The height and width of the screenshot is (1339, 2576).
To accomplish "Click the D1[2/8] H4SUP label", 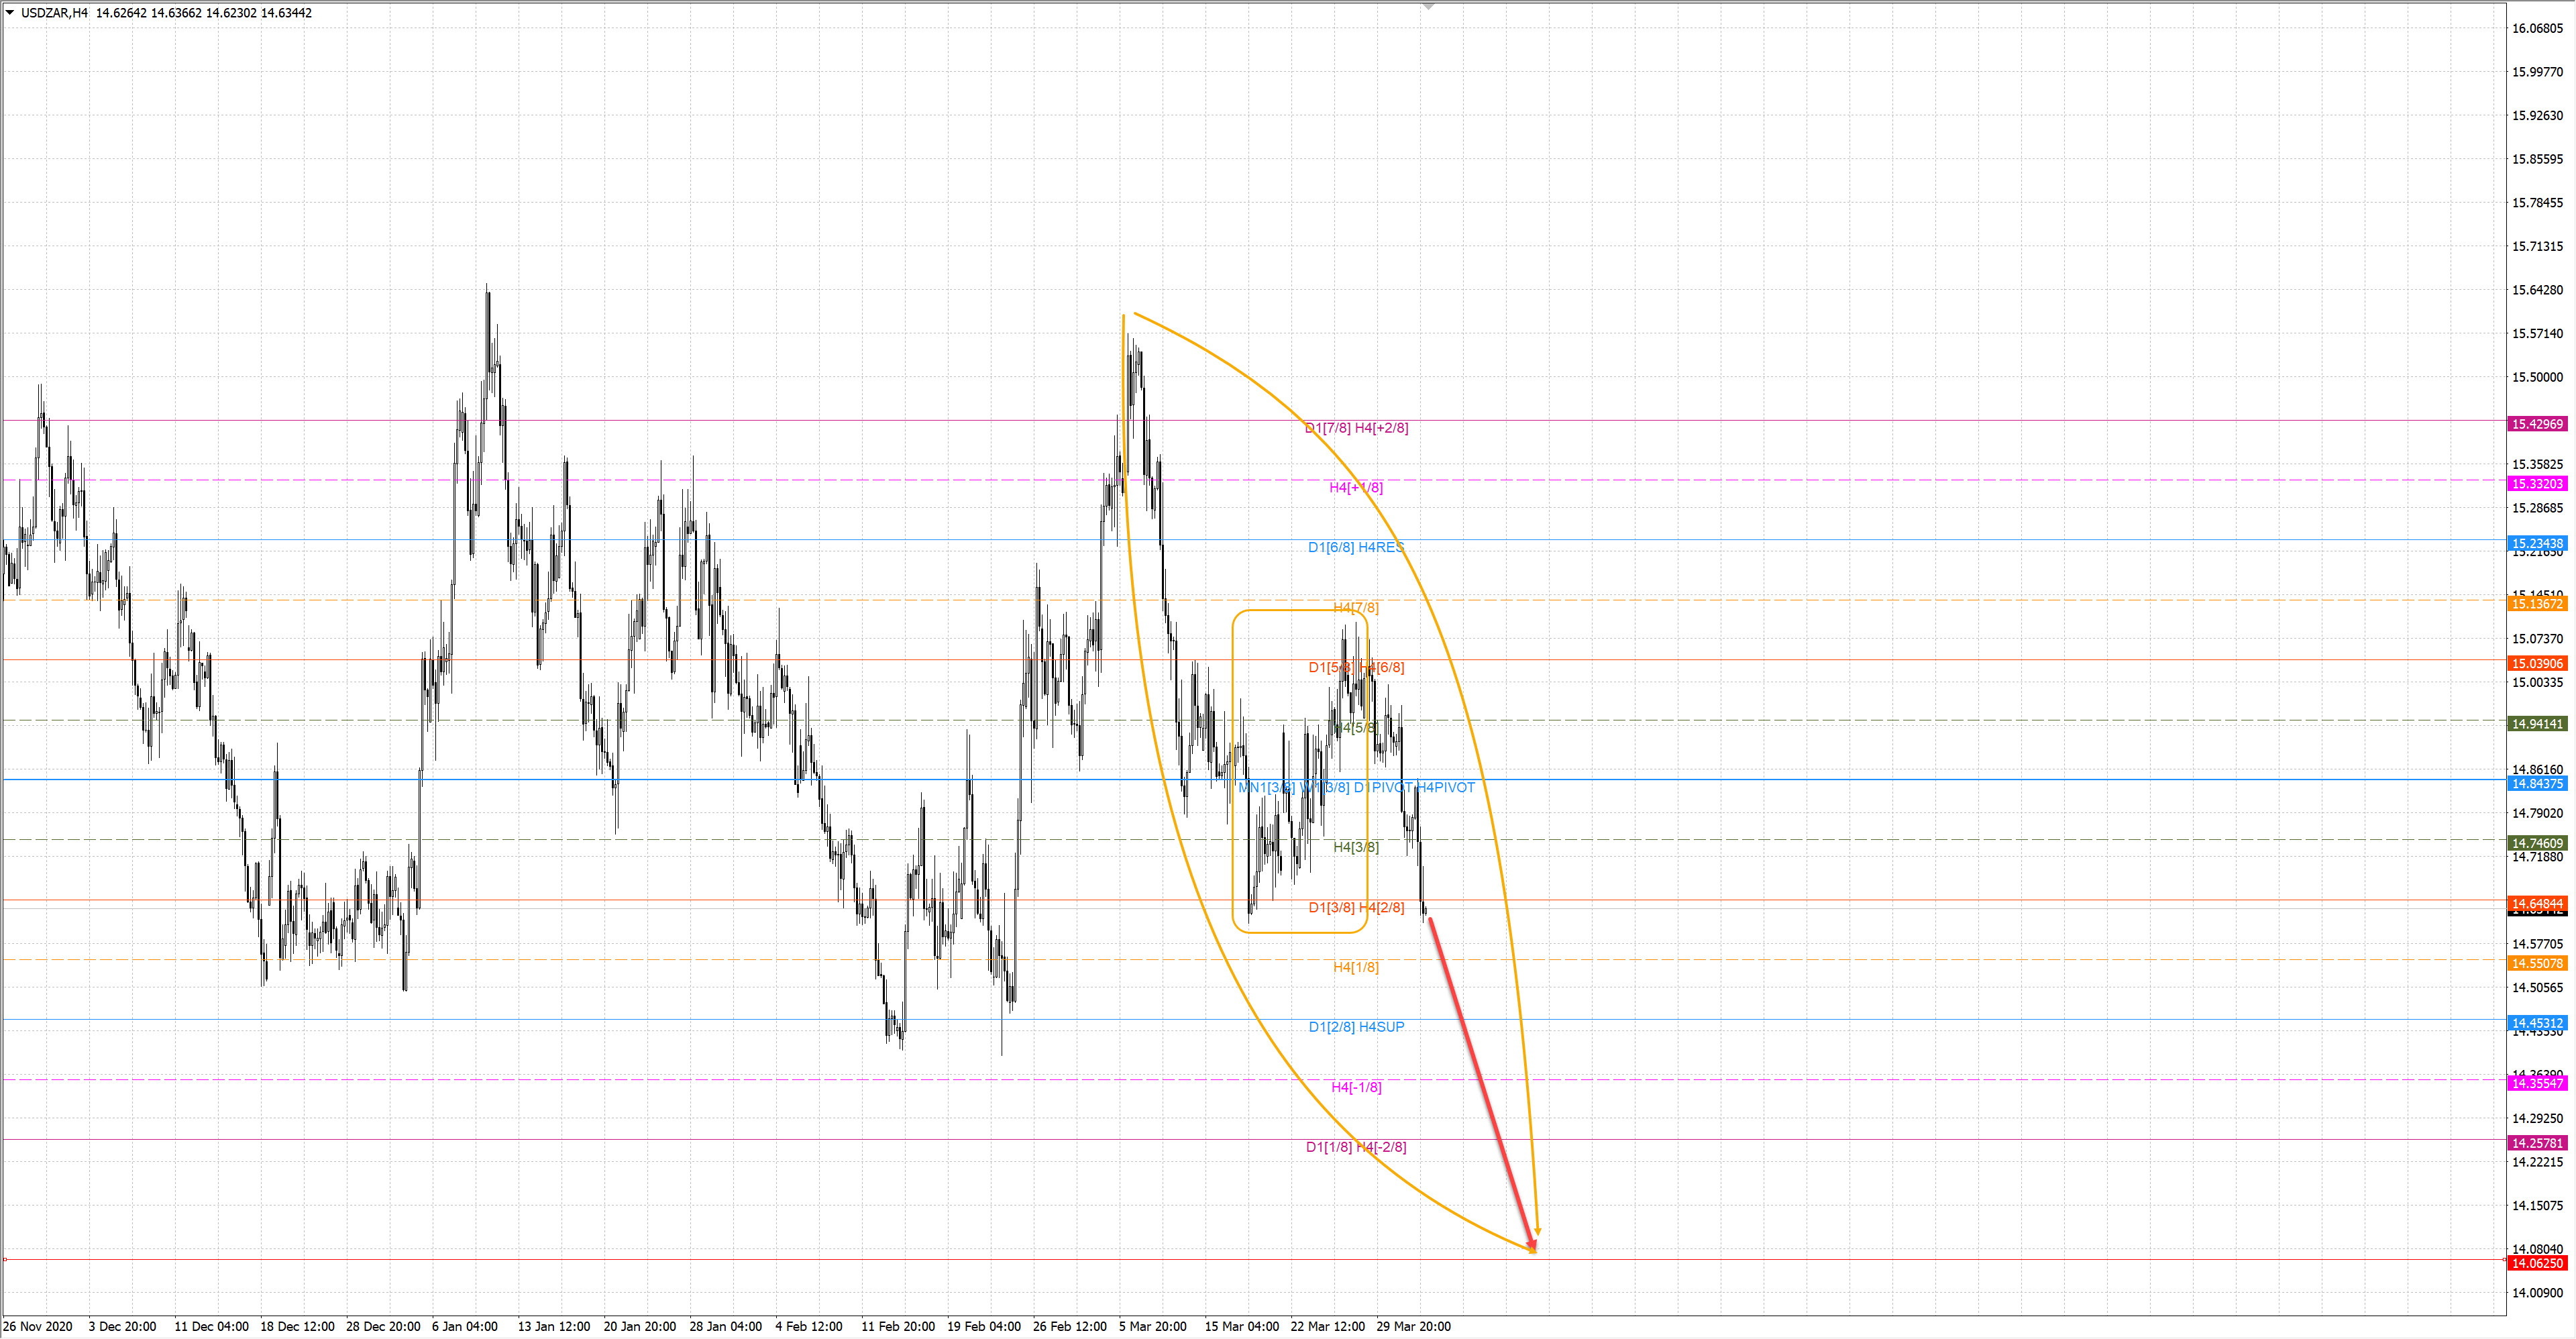I will point(1356,1027).
